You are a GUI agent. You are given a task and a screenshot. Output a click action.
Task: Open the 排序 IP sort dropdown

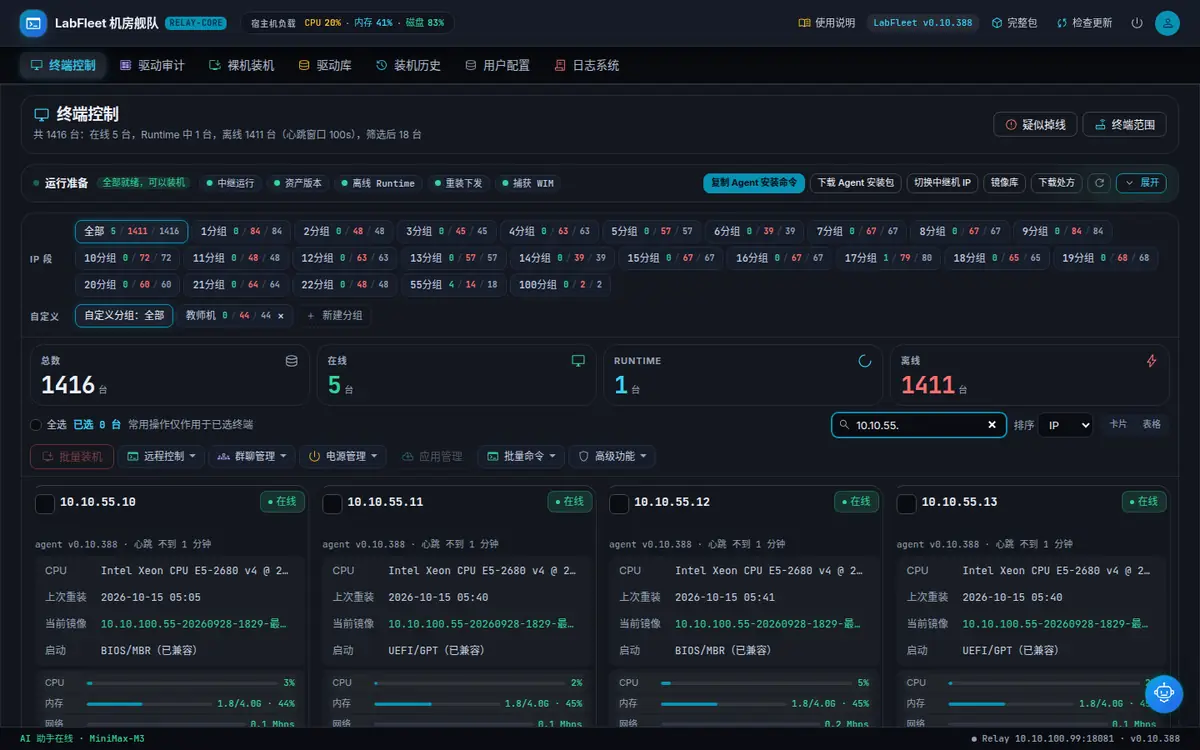[1065, 425]
